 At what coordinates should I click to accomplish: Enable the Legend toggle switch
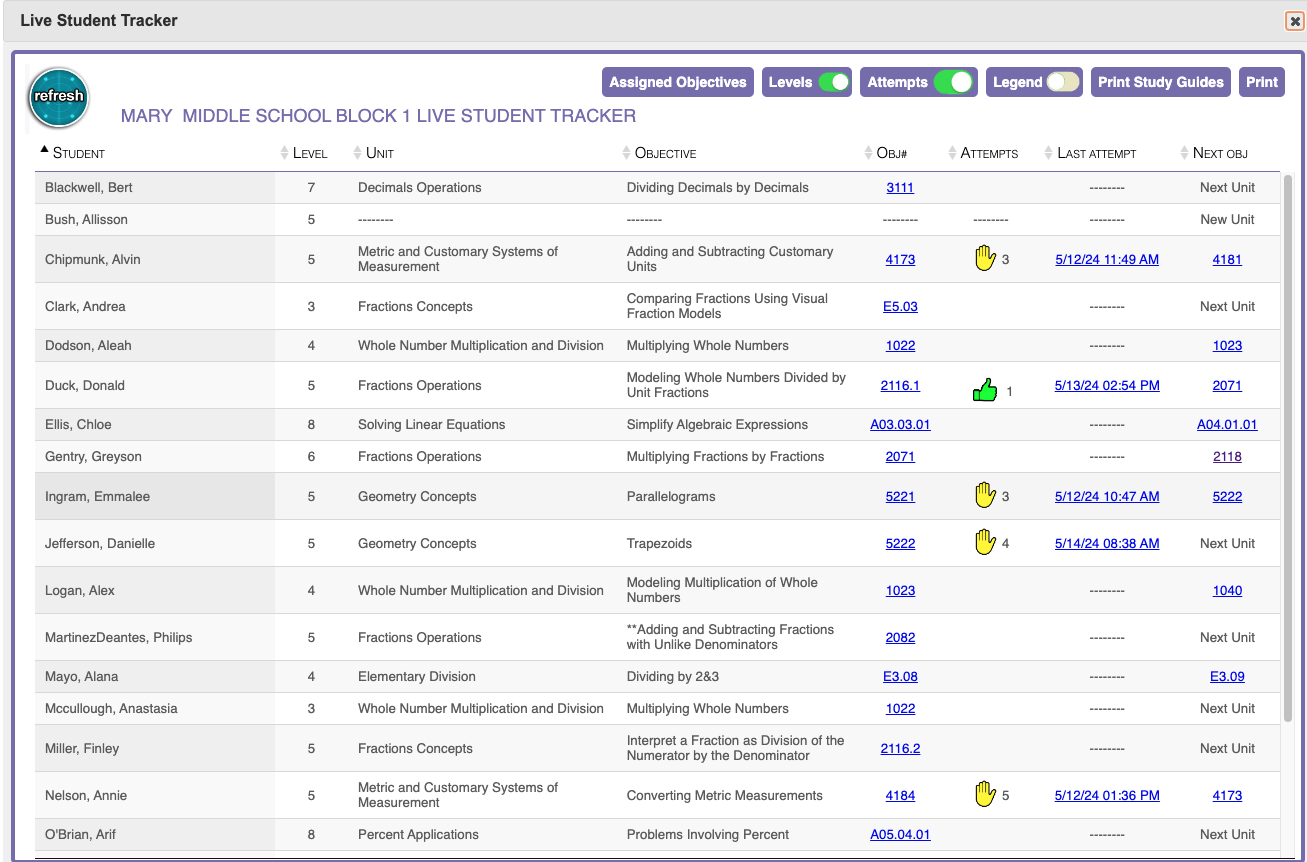tap(1062, 82)
